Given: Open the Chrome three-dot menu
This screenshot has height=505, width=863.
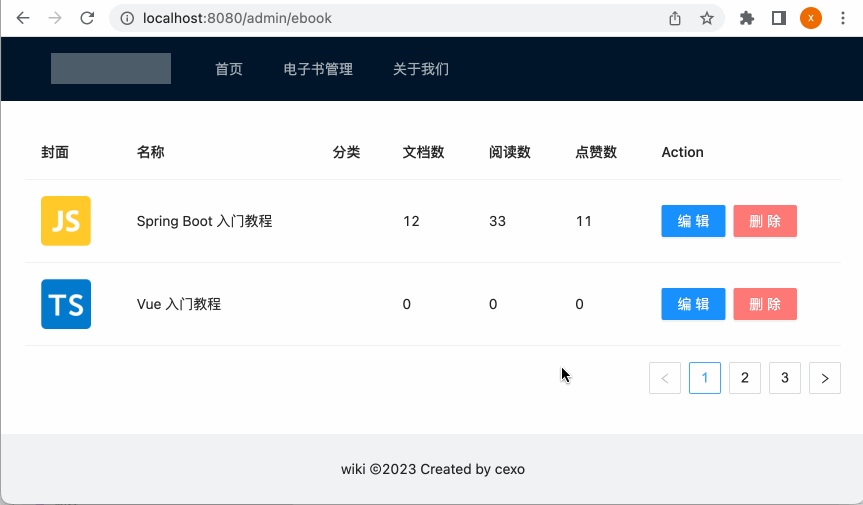Looking at the screenshot, I should coord(843,18).
